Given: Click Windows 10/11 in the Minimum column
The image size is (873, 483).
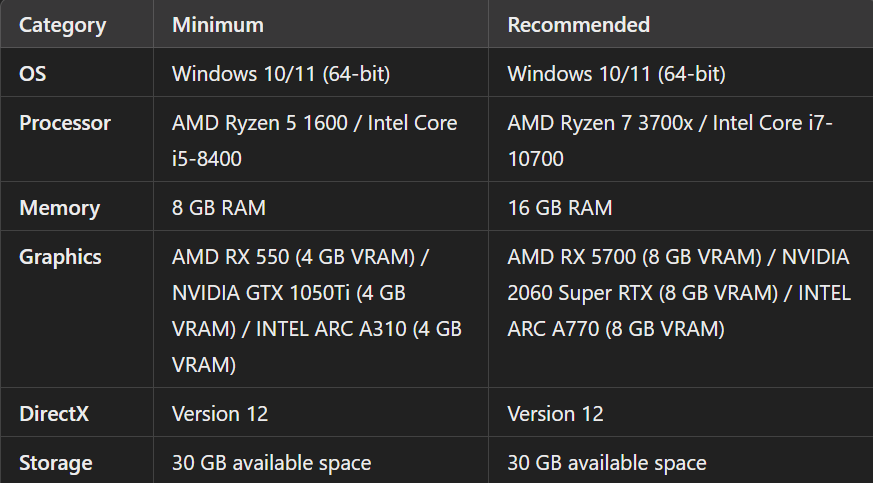Looking at the screenshot, I should pos(281,74).
